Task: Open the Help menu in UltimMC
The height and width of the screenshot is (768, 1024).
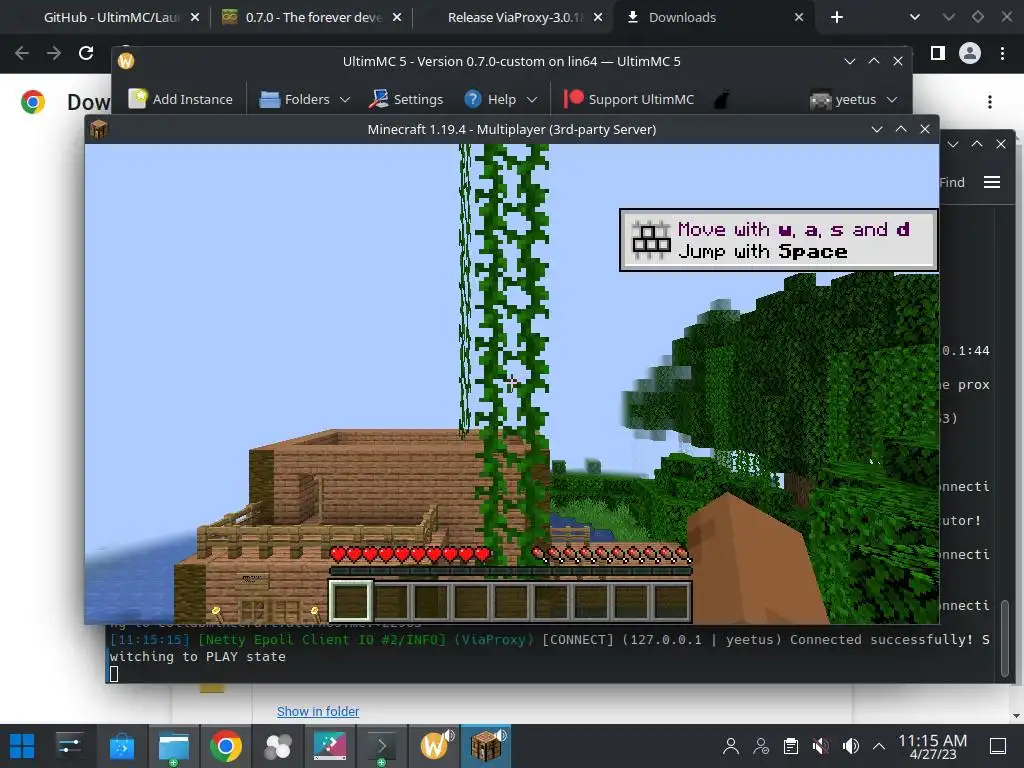Action: point(501,99)
